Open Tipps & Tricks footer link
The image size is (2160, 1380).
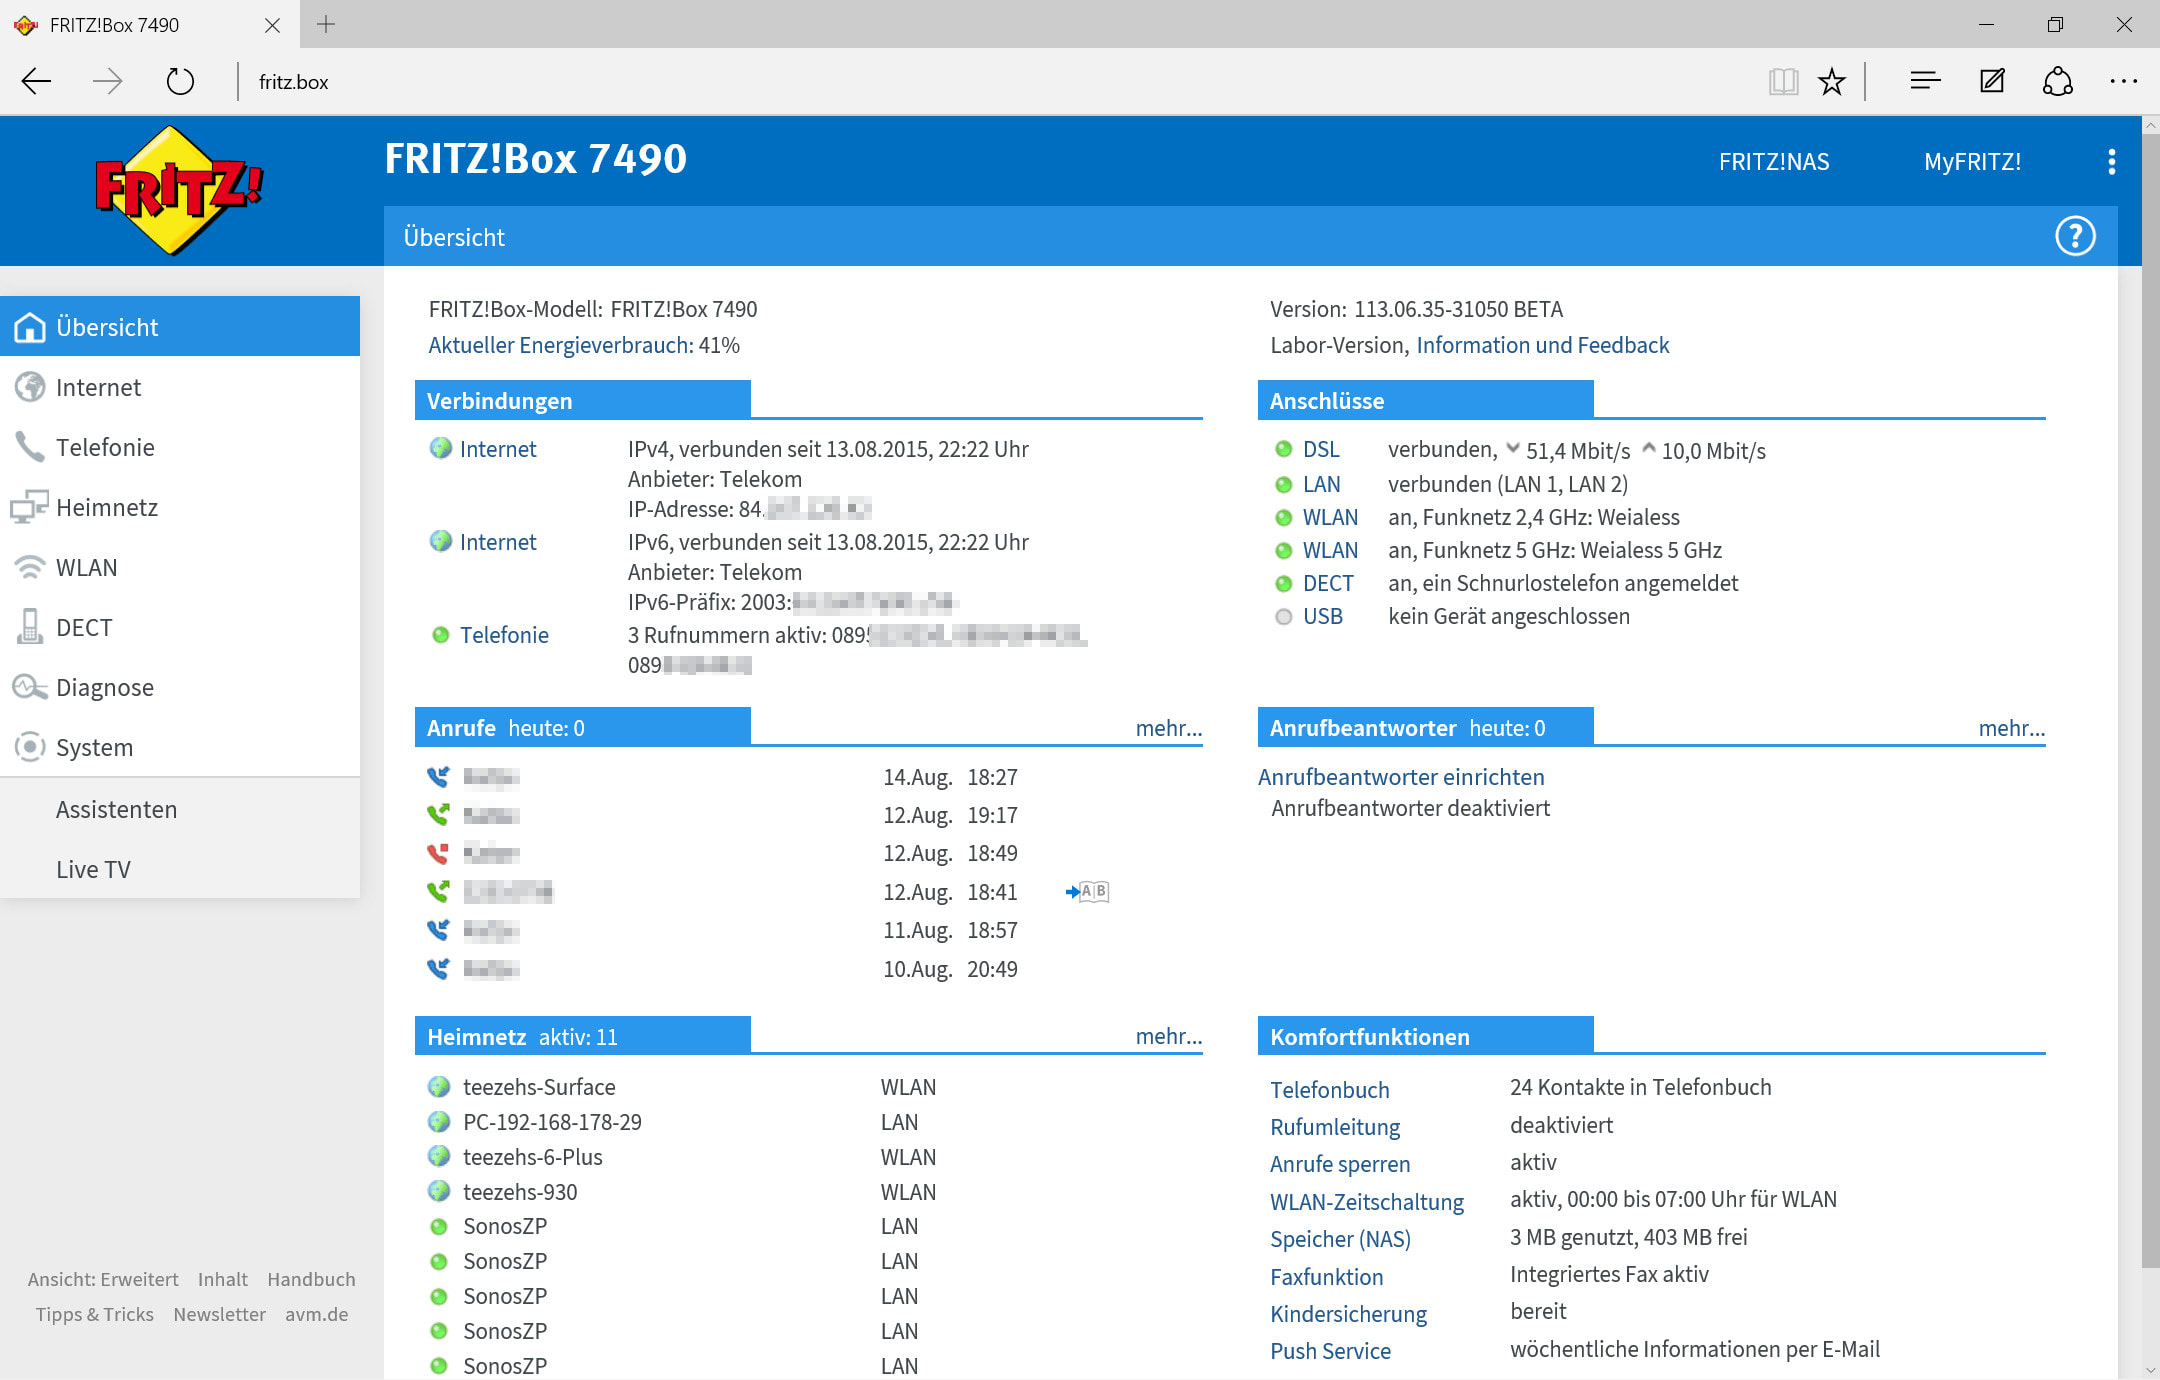click(95, 1314)
